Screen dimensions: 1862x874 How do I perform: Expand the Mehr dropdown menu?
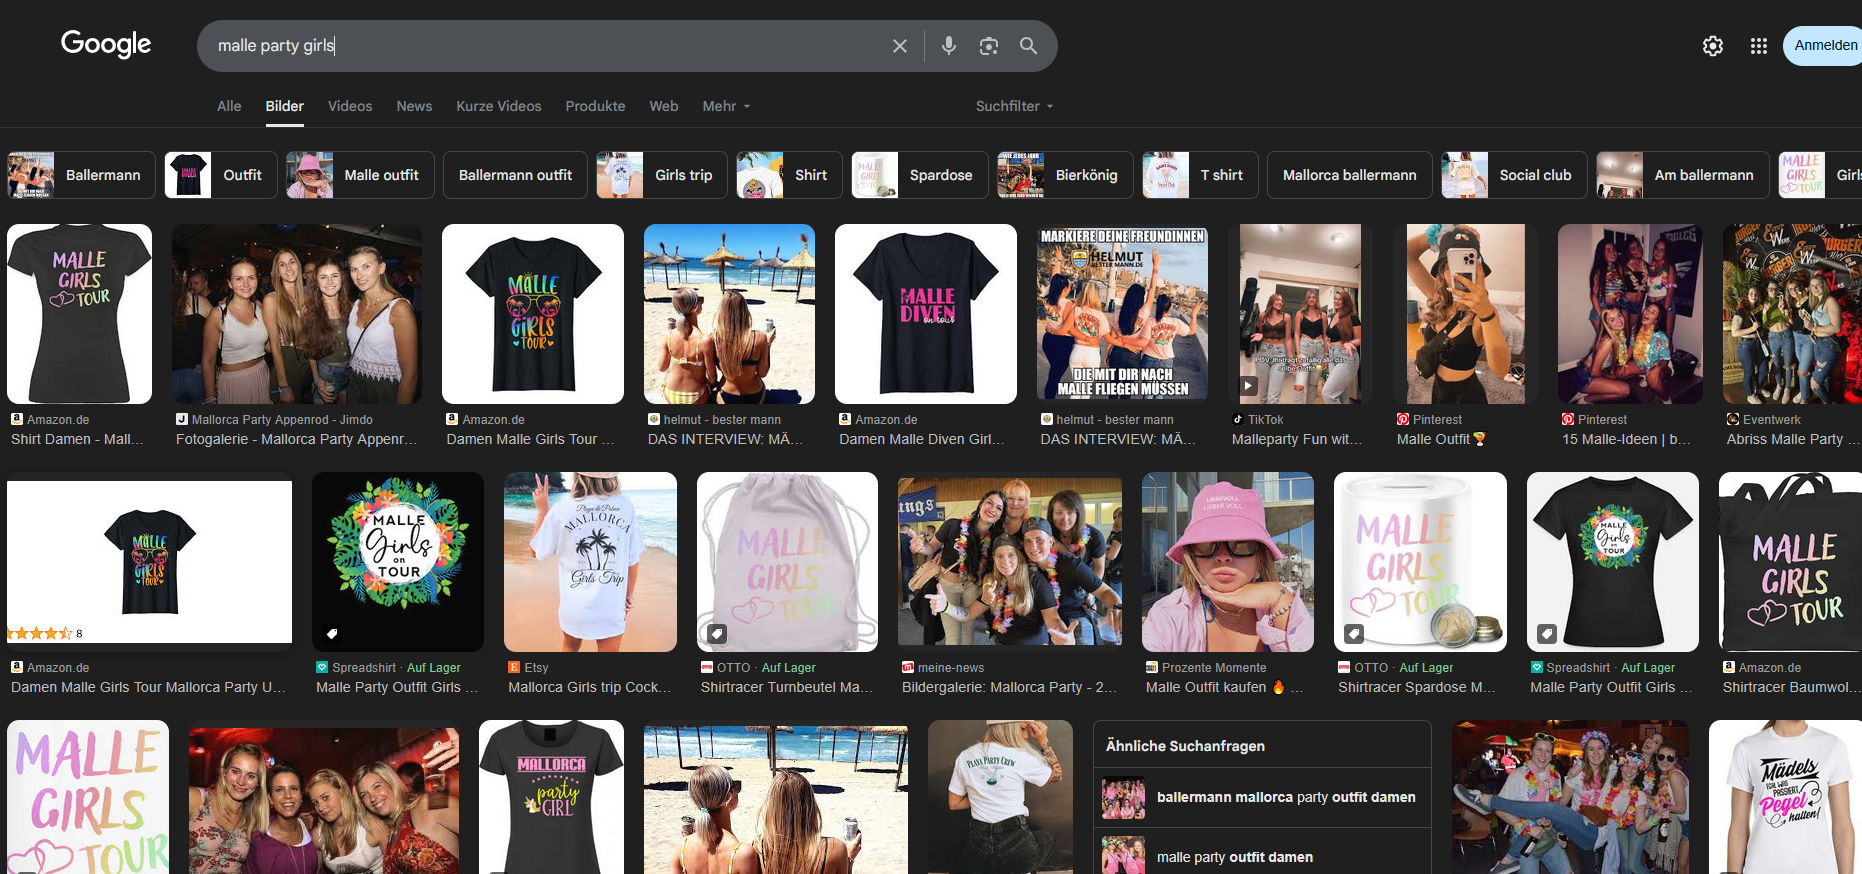click(x=726, y=106)
